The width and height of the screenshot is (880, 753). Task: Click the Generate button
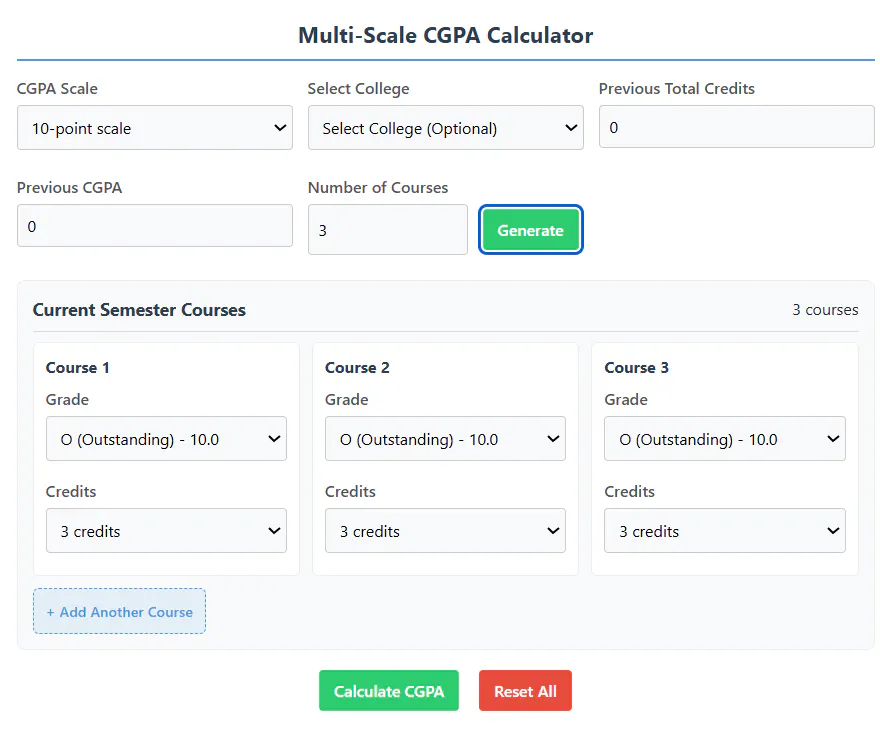coord(530,230)
